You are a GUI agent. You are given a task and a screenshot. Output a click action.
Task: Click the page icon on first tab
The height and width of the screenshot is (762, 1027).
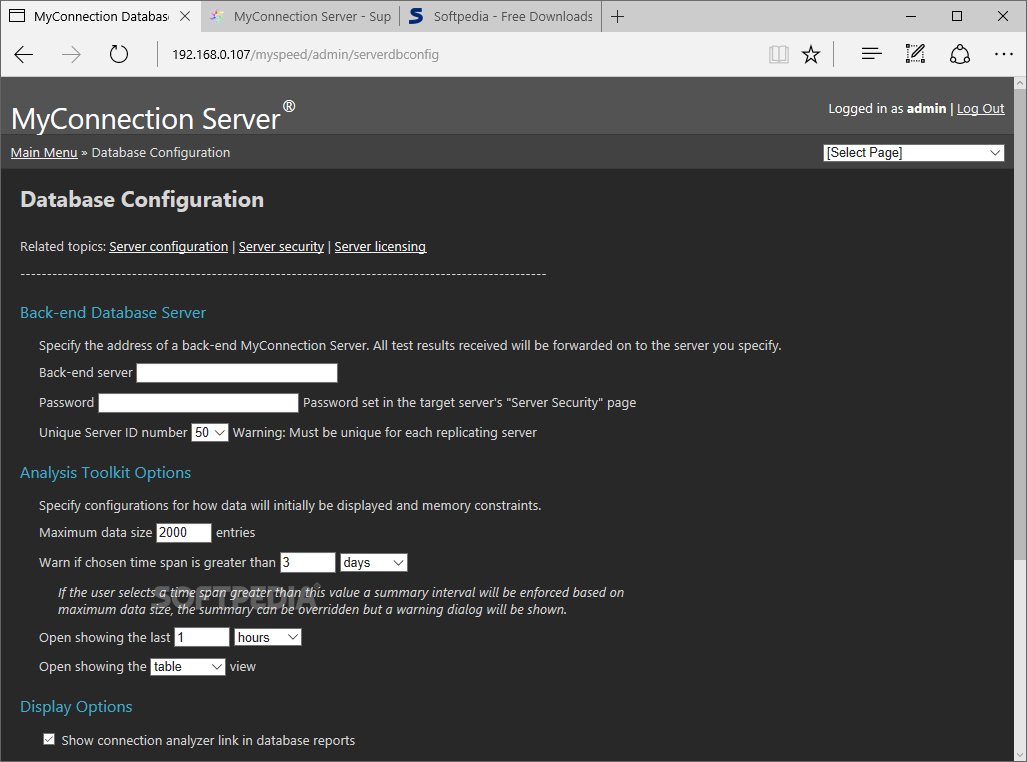17,16
